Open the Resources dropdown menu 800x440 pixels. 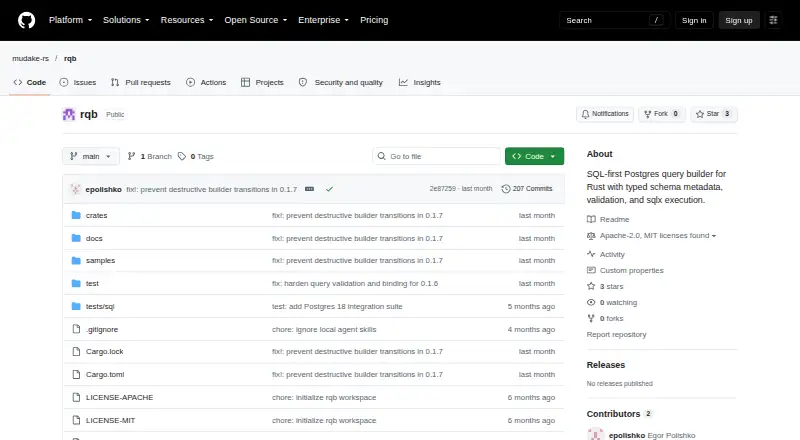click(x=187, y=20)
